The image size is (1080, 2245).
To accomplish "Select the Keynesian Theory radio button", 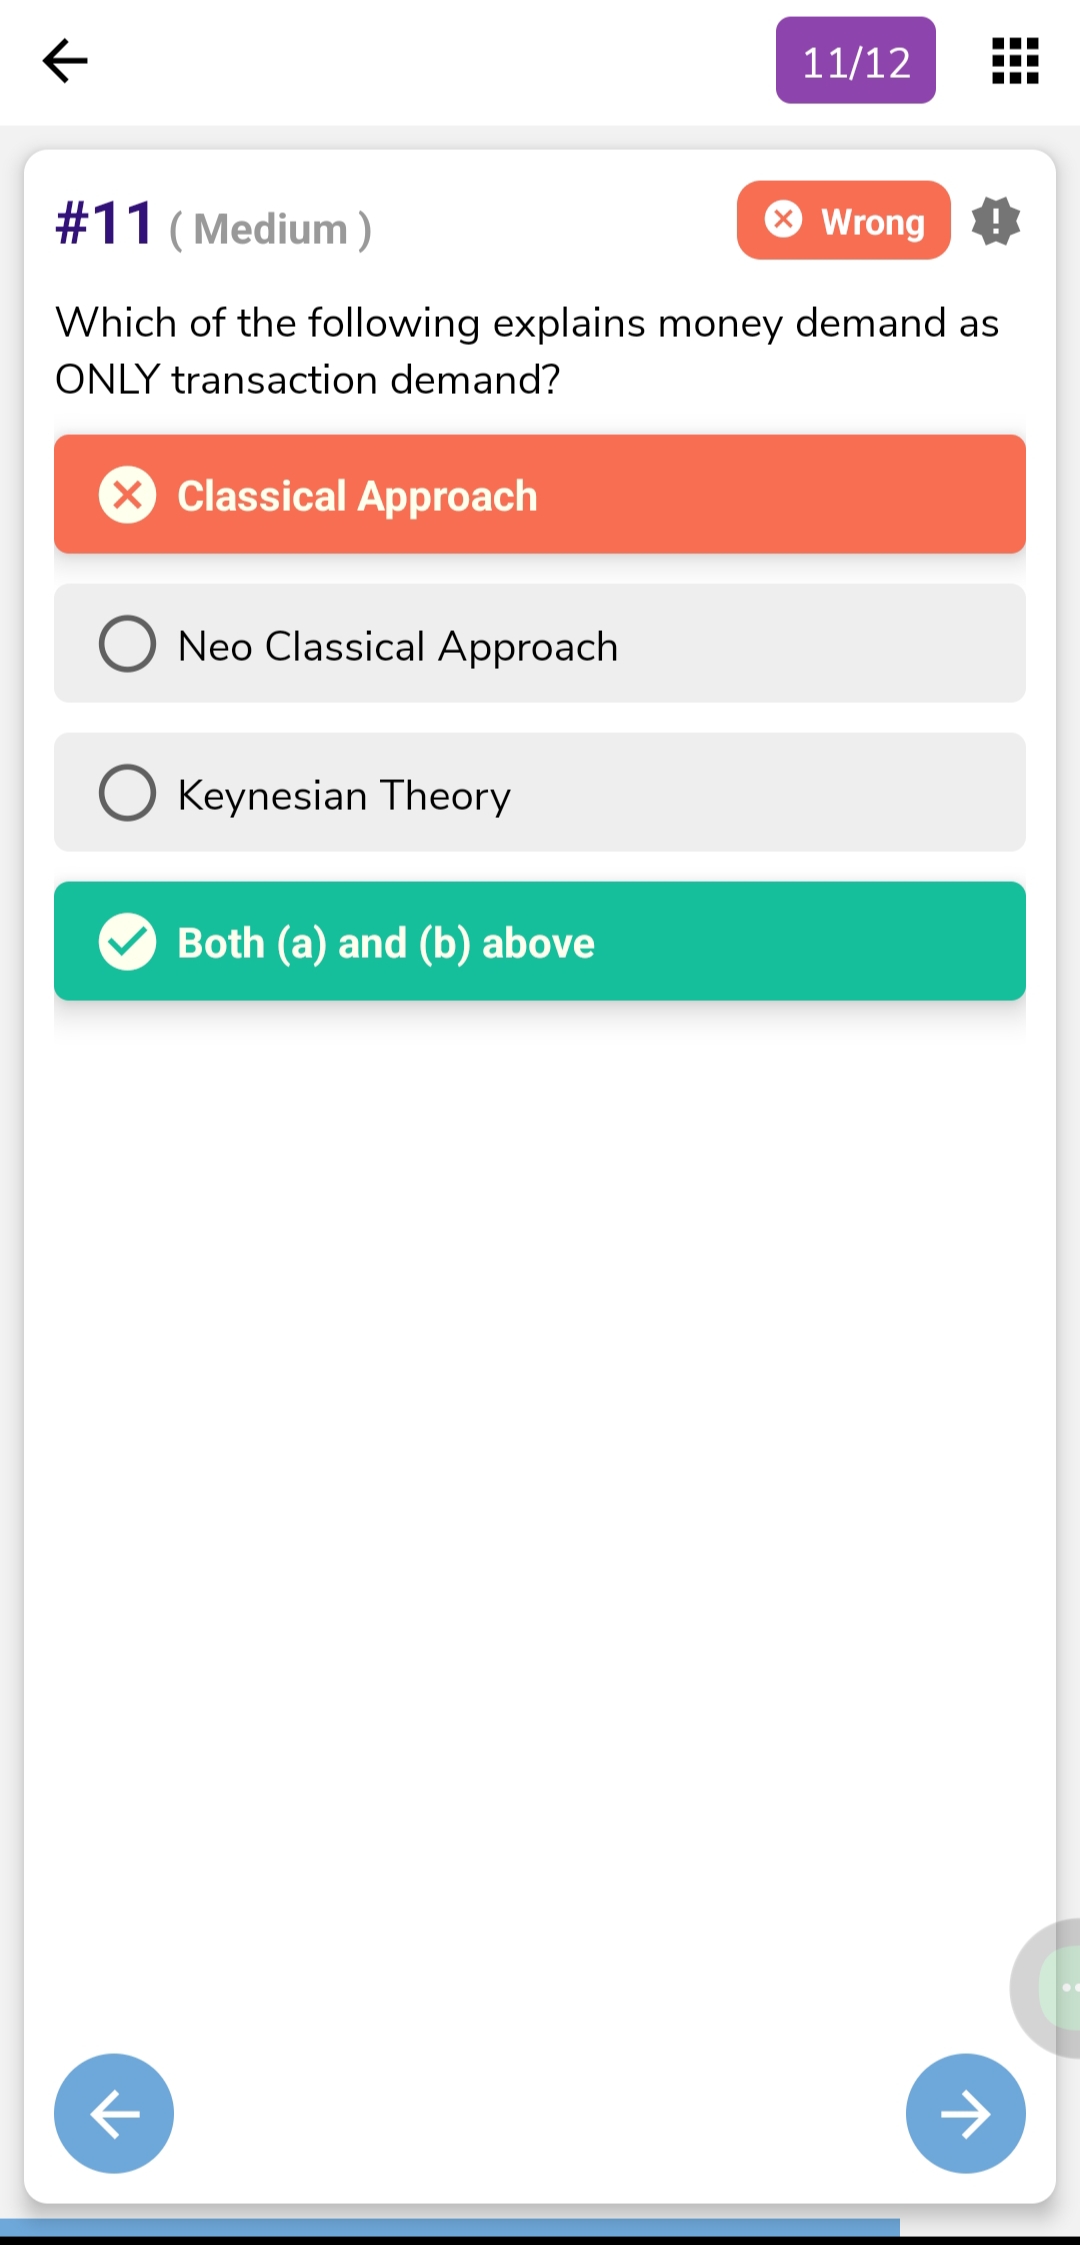I will 128,793.
